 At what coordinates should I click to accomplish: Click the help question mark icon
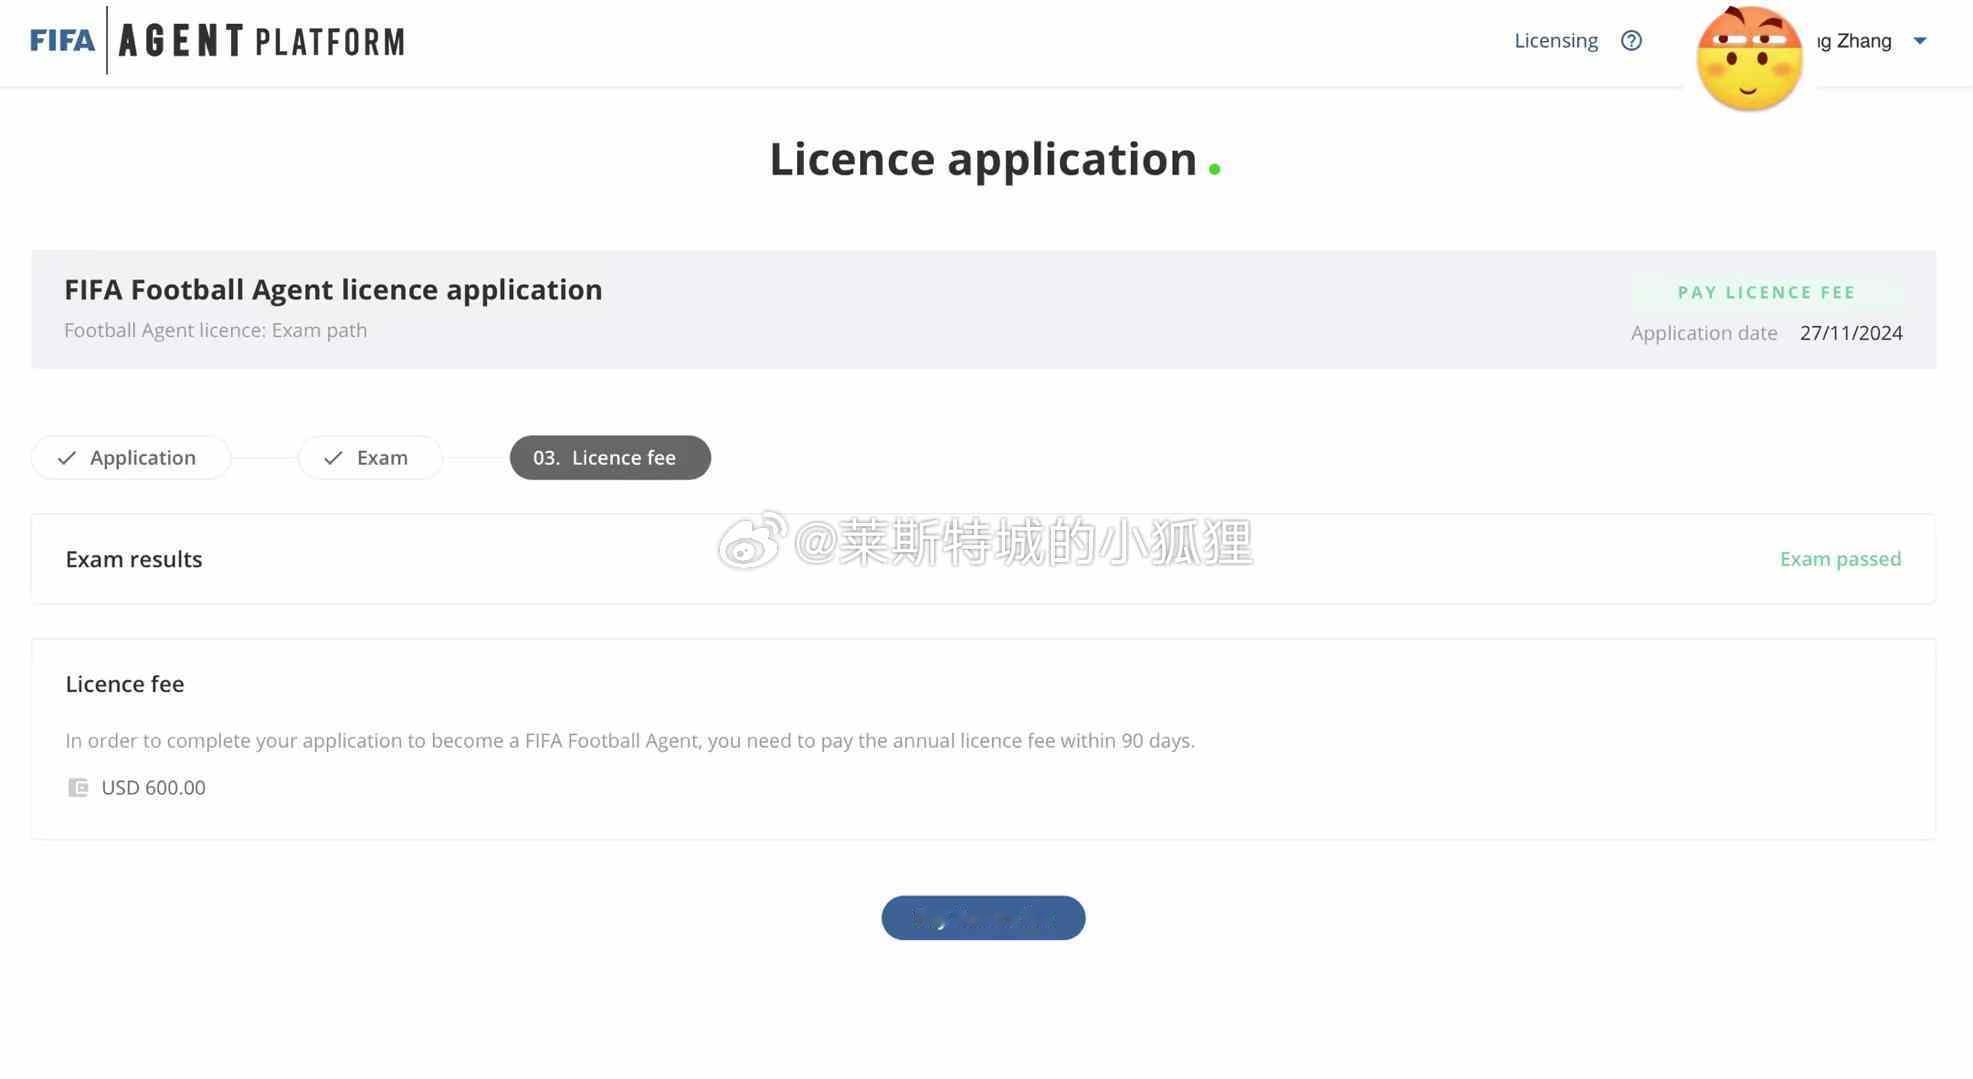[x=1631, y=41]
